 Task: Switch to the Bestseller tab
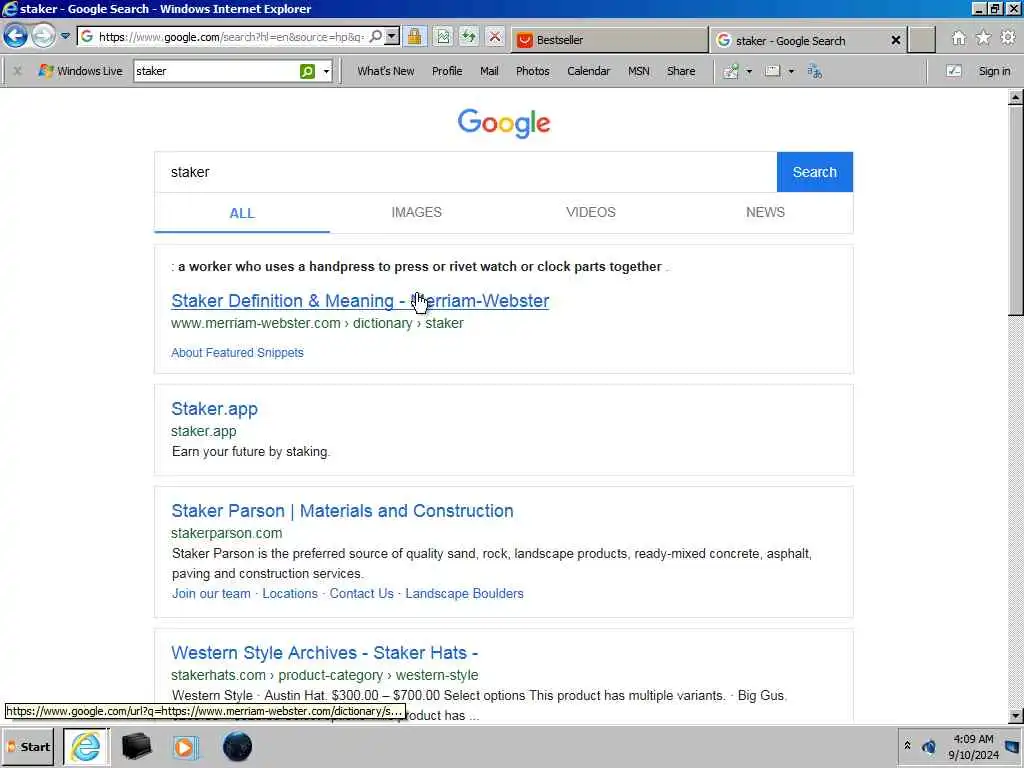[x=610, y=40]
